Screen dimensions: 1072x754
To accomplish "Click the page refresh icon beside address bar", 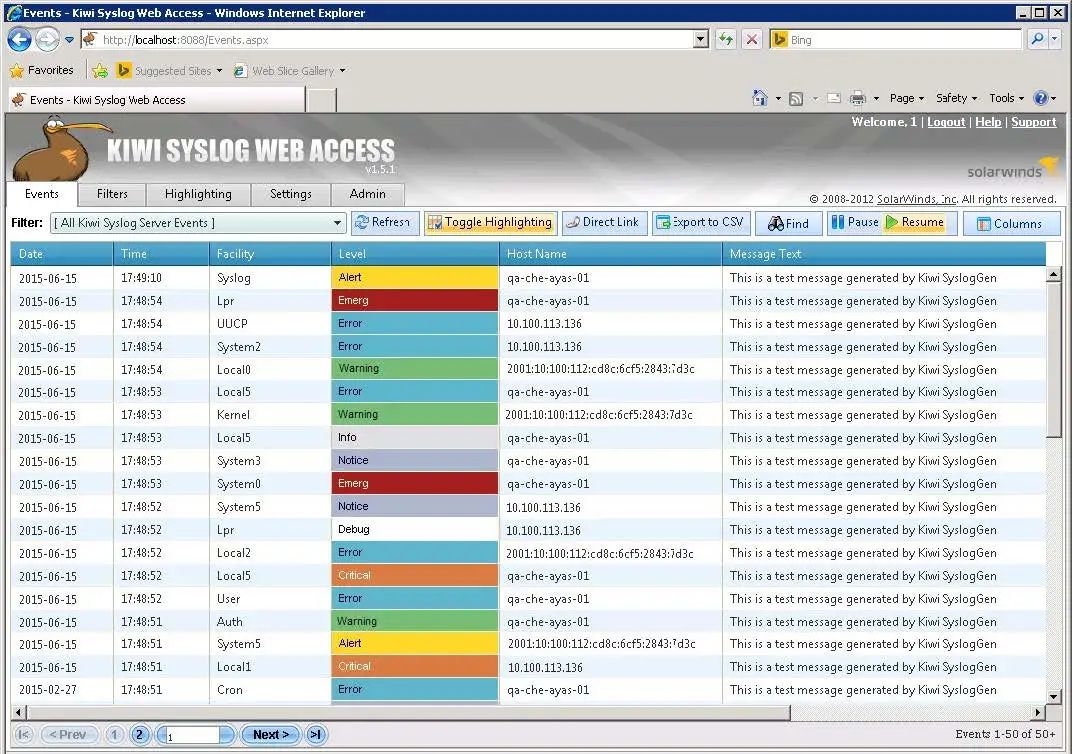I will pyautogui.click(x=725, y=40).
